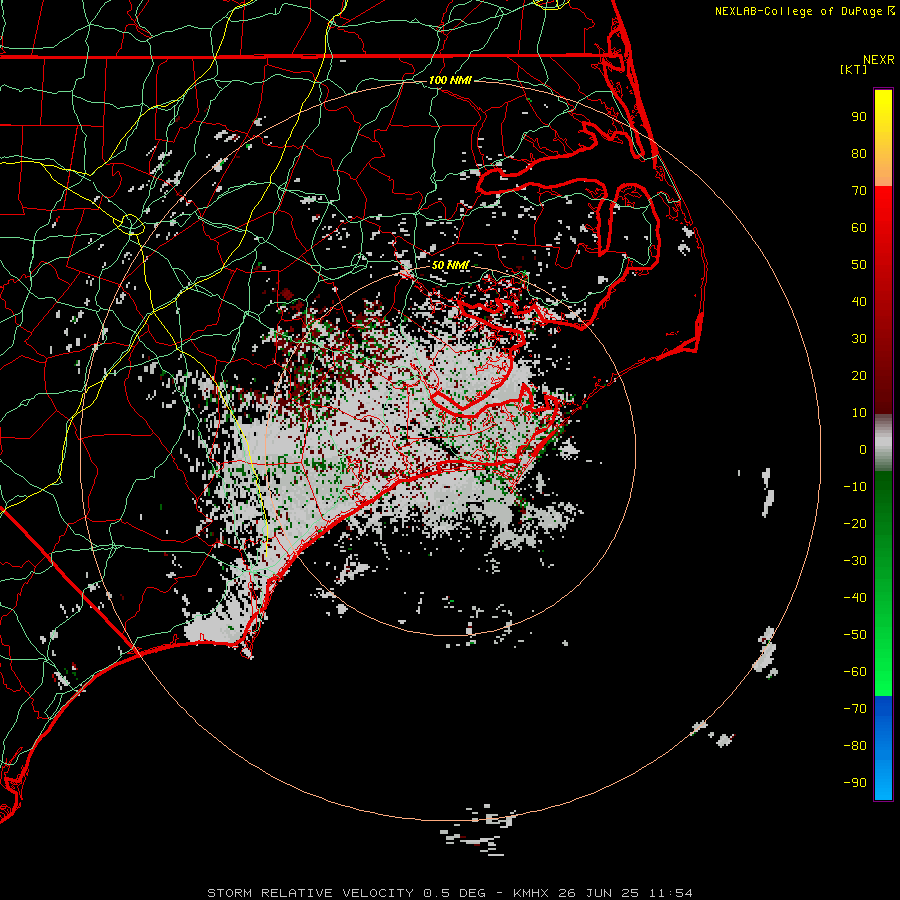This screenshot has height=900, width=900.
Task: Select the -60 scale value
Action: (x=855, y=672)
